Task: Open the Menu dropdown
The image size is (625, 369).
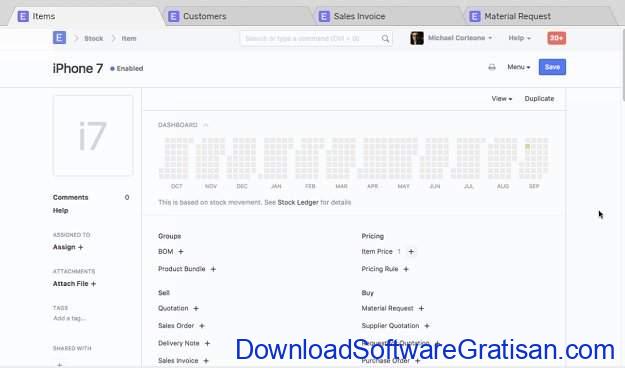Action: coord(519,67)
